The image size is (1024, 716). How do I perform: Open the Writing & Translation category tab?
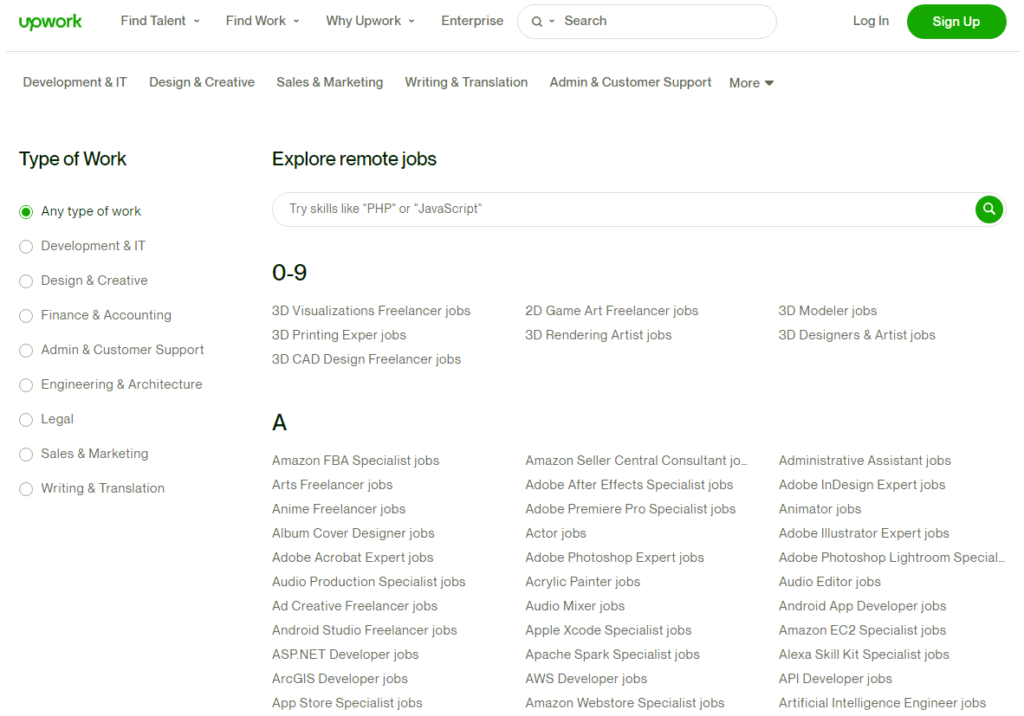click(x=466, y=82)
